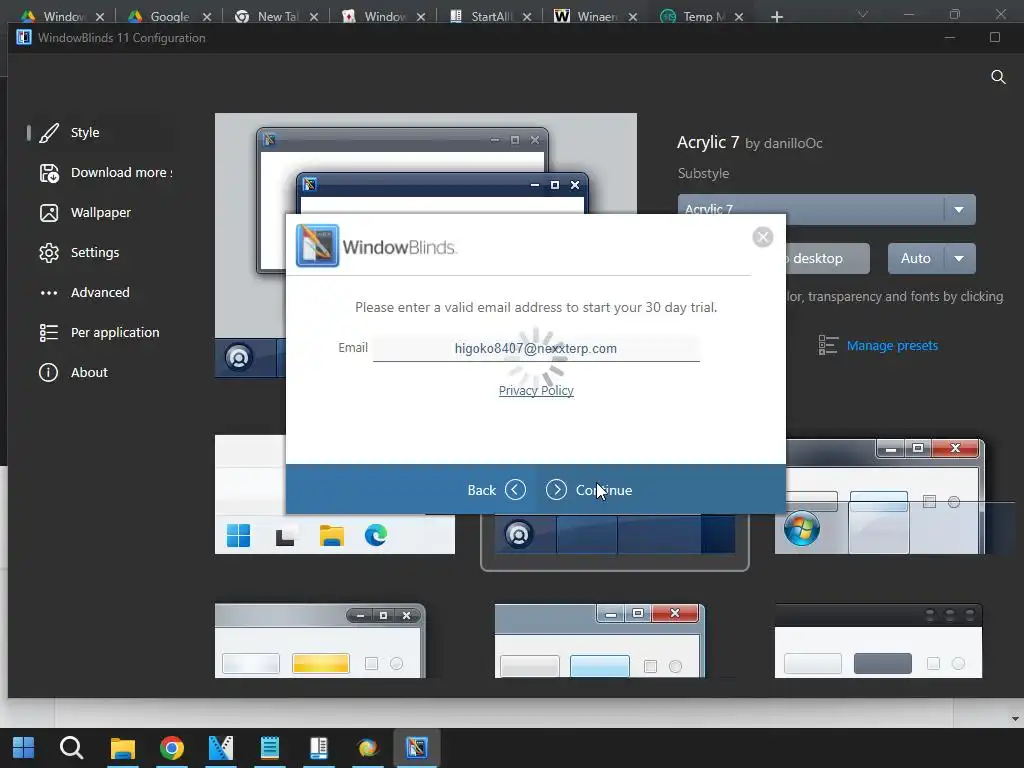Close the trial email dialog
The width and height of the screenshot is (1024, 768).
point(762,236)
